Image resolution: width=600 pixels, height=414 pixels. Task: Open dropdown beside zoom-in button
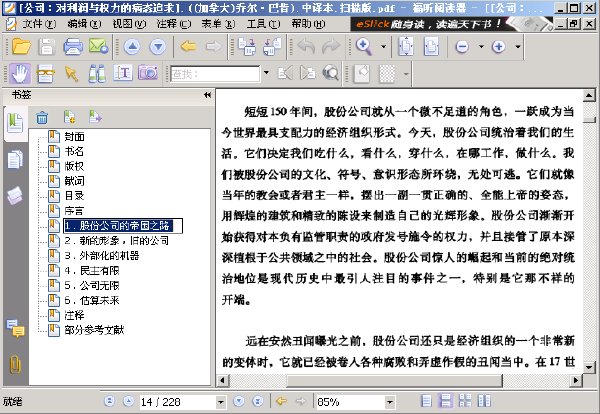pos(517,47)
